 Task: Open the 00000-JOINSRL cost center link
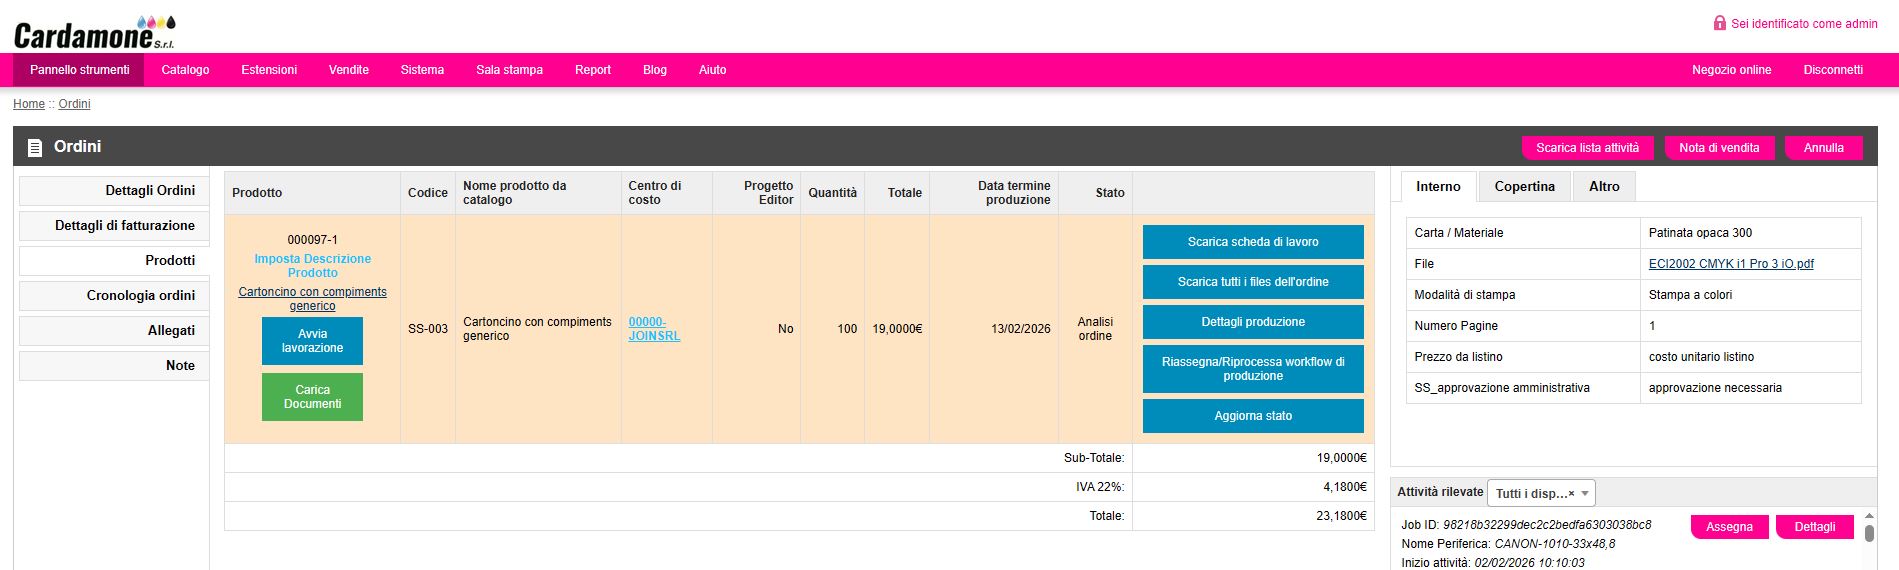tap(654, 329)
